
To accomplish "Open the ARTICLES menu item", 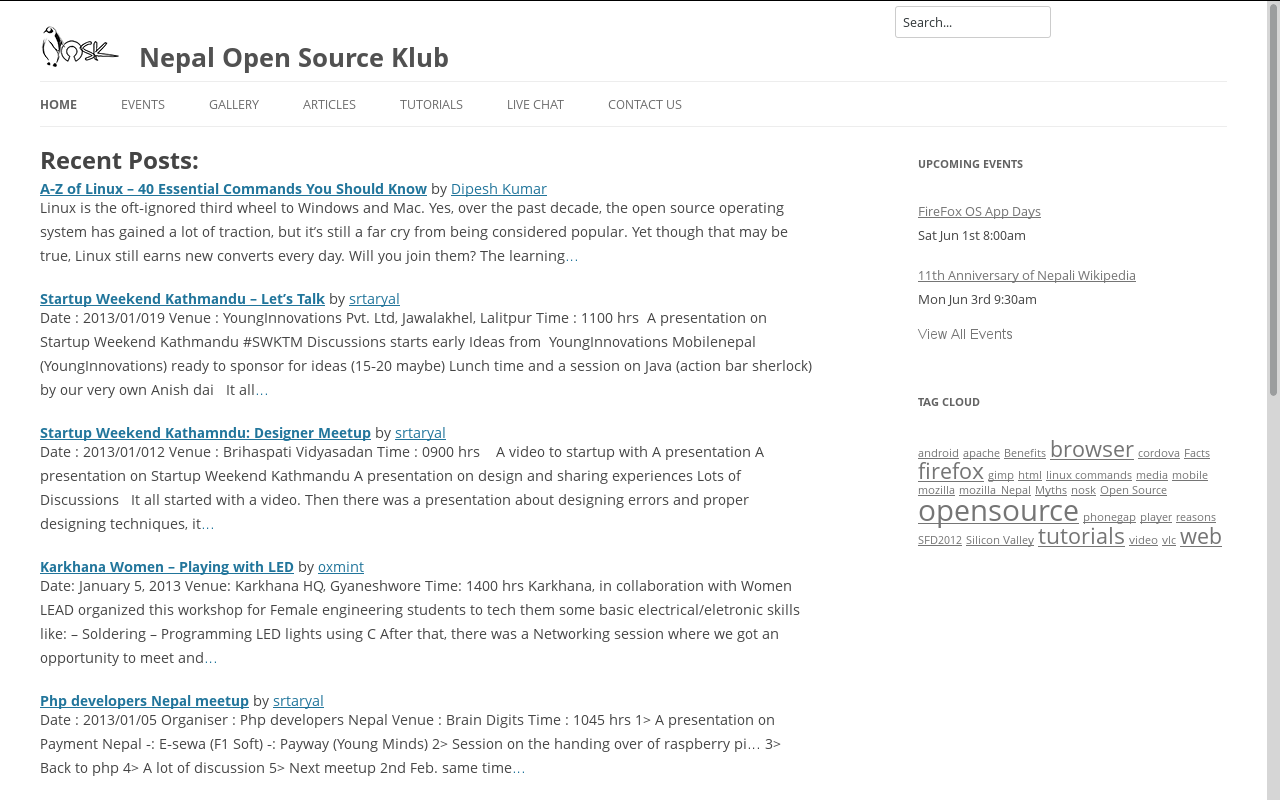I will point(329,104).
